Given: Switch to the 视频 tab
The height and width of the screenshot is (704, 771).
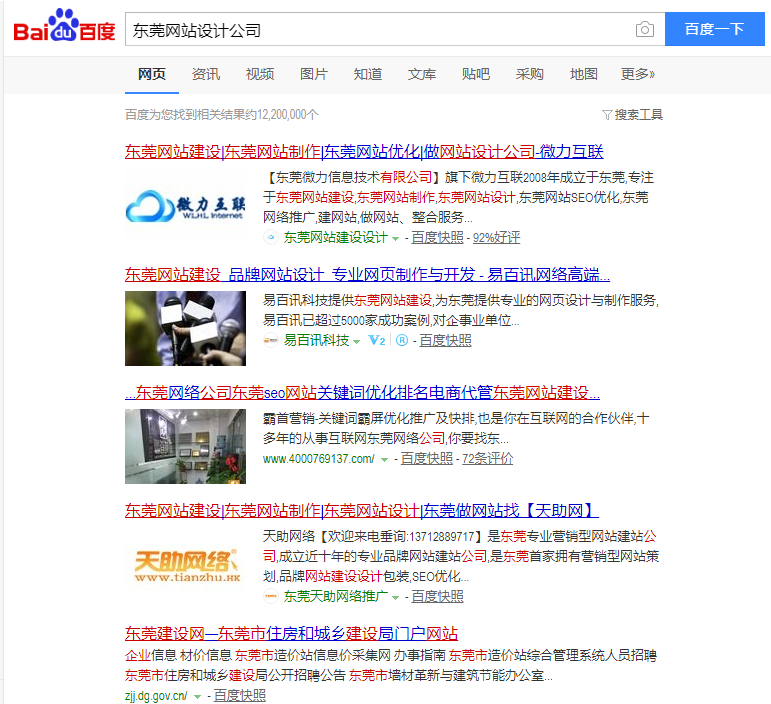Looking at the screenshot, I should click(x=260, y=74).
